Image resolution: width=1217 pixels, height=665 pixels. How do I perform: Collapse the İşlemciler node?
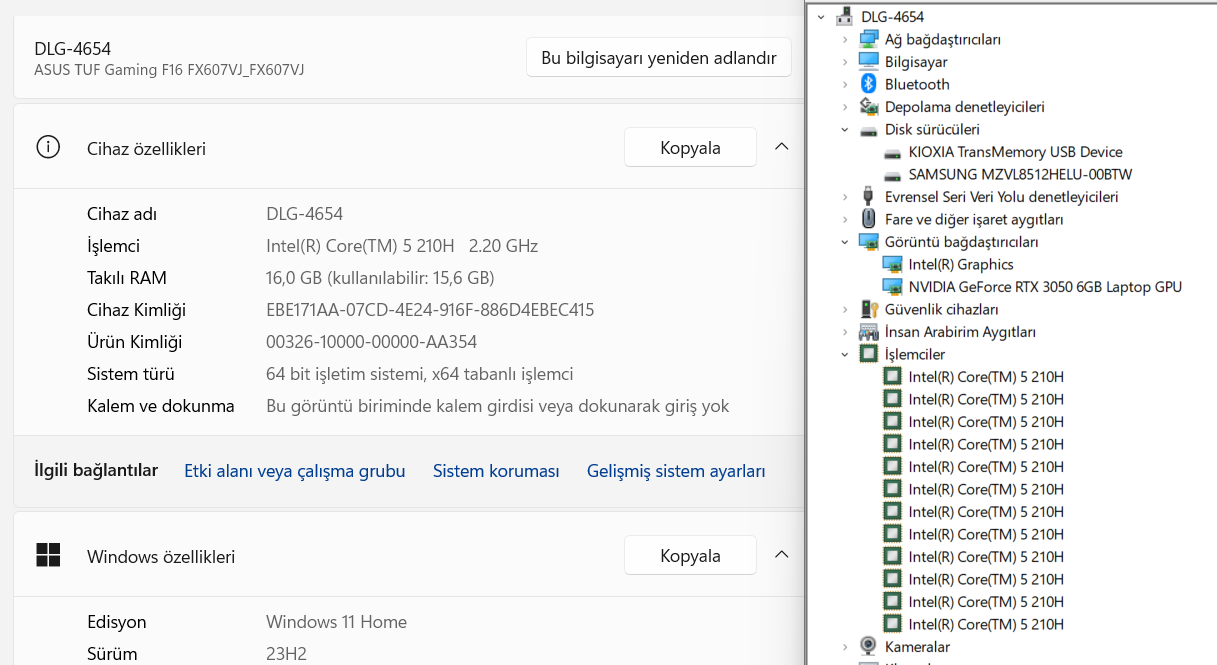click(845, 354)
